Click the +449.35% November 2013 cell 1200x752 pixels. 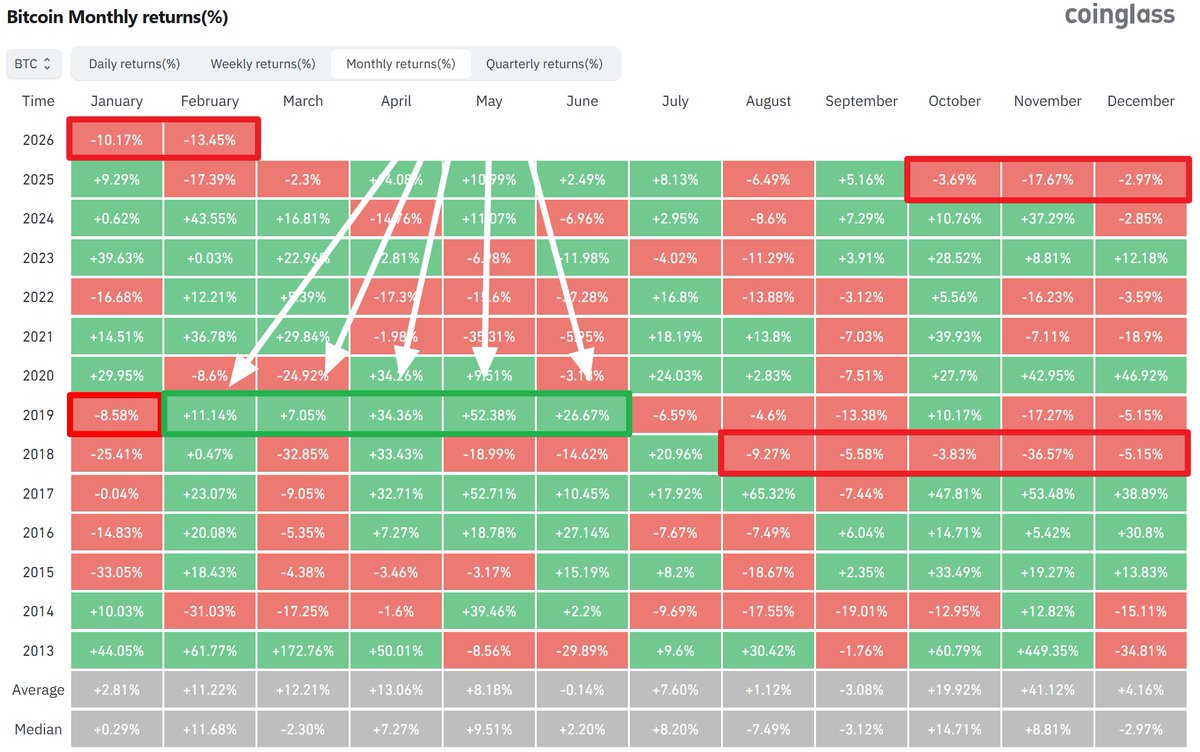pos(1047,650)
